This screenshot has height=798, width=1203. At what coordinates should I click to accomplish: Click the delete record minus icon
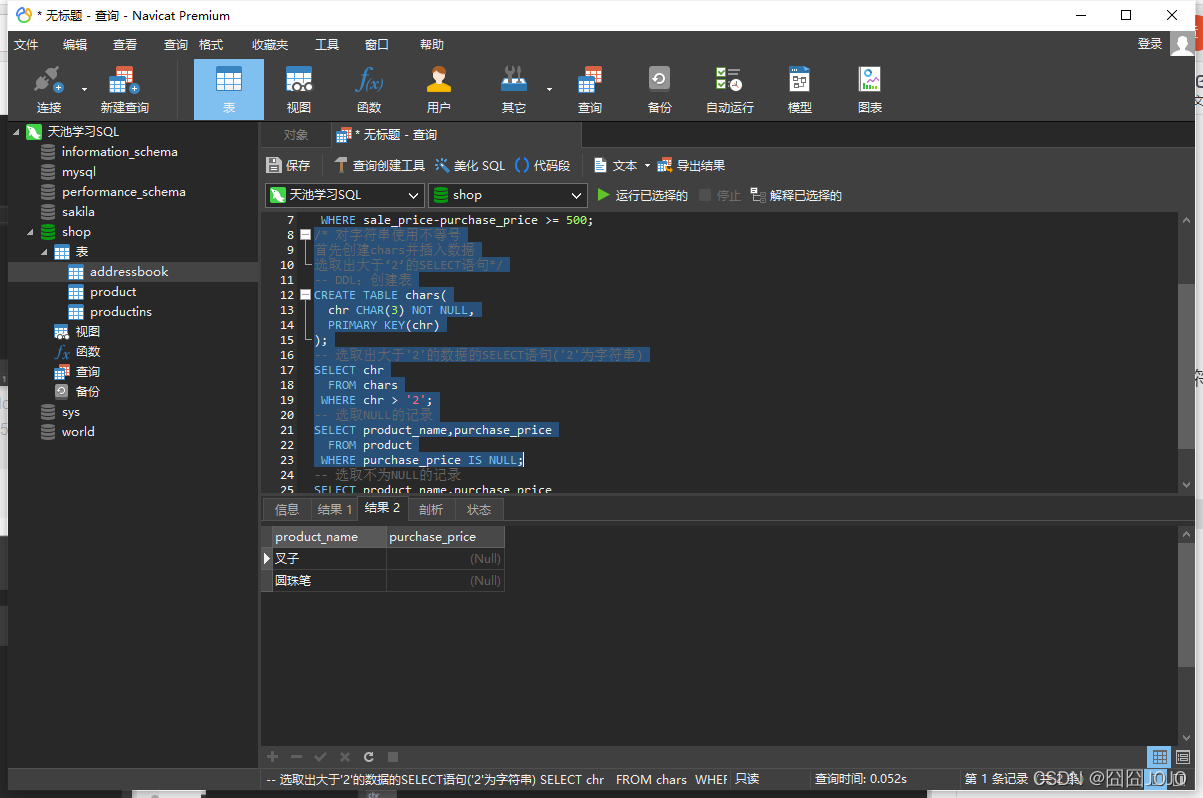(296, 757)
